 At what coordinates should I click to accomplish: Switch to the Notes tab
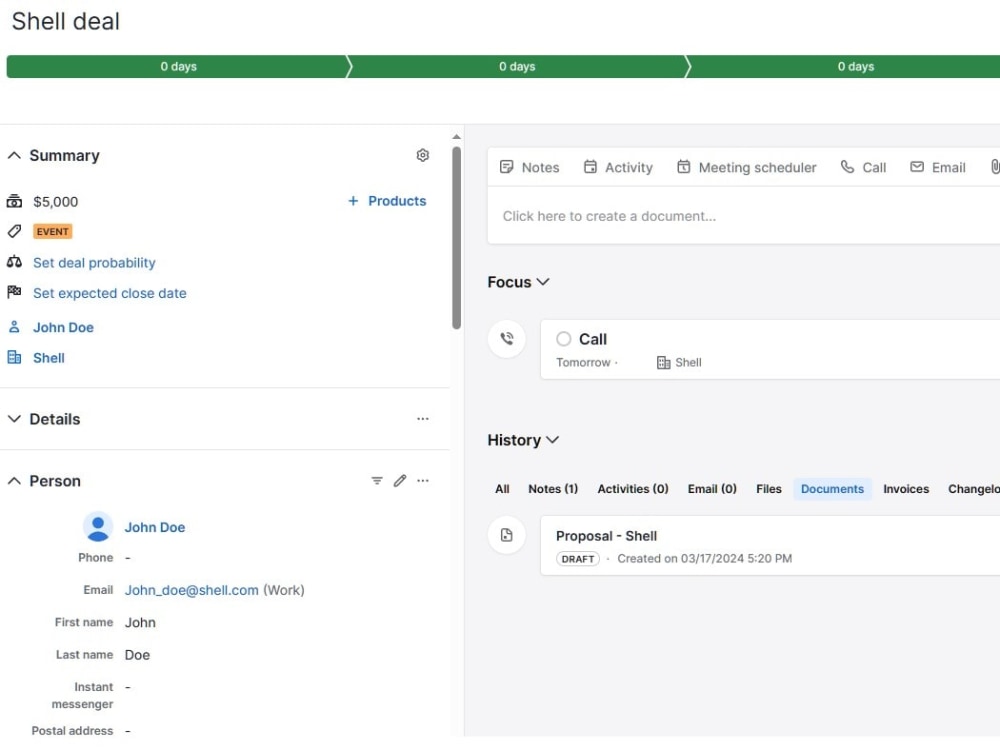tap(529, 167)
